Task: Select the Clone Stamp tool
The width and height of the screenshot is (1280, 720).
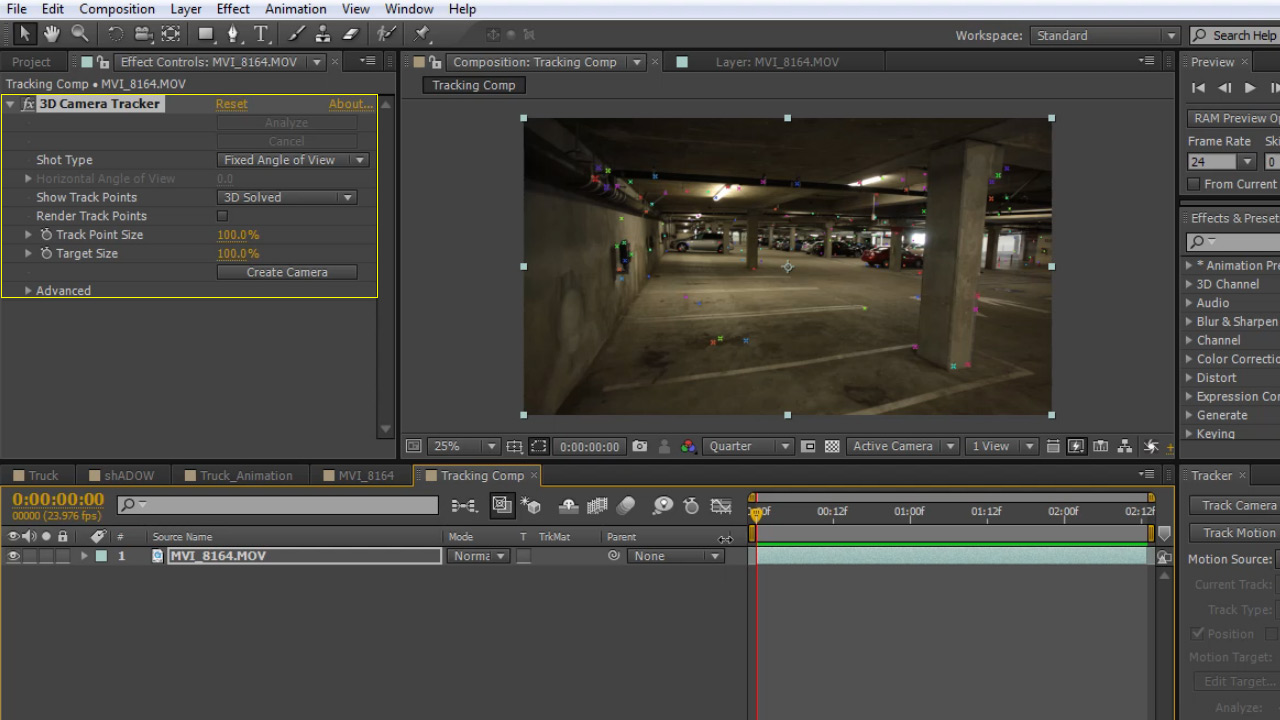Action: click(x=322, y=34)
